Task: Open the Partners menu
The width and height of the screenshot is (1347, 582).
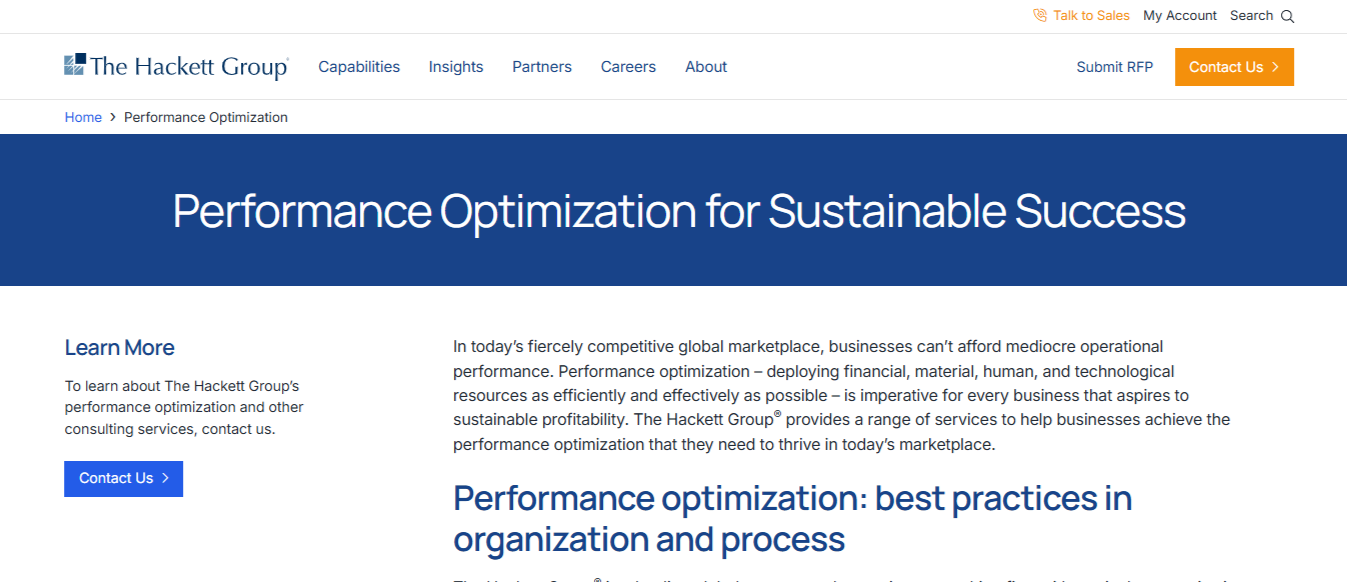Action: coord(542,67)
